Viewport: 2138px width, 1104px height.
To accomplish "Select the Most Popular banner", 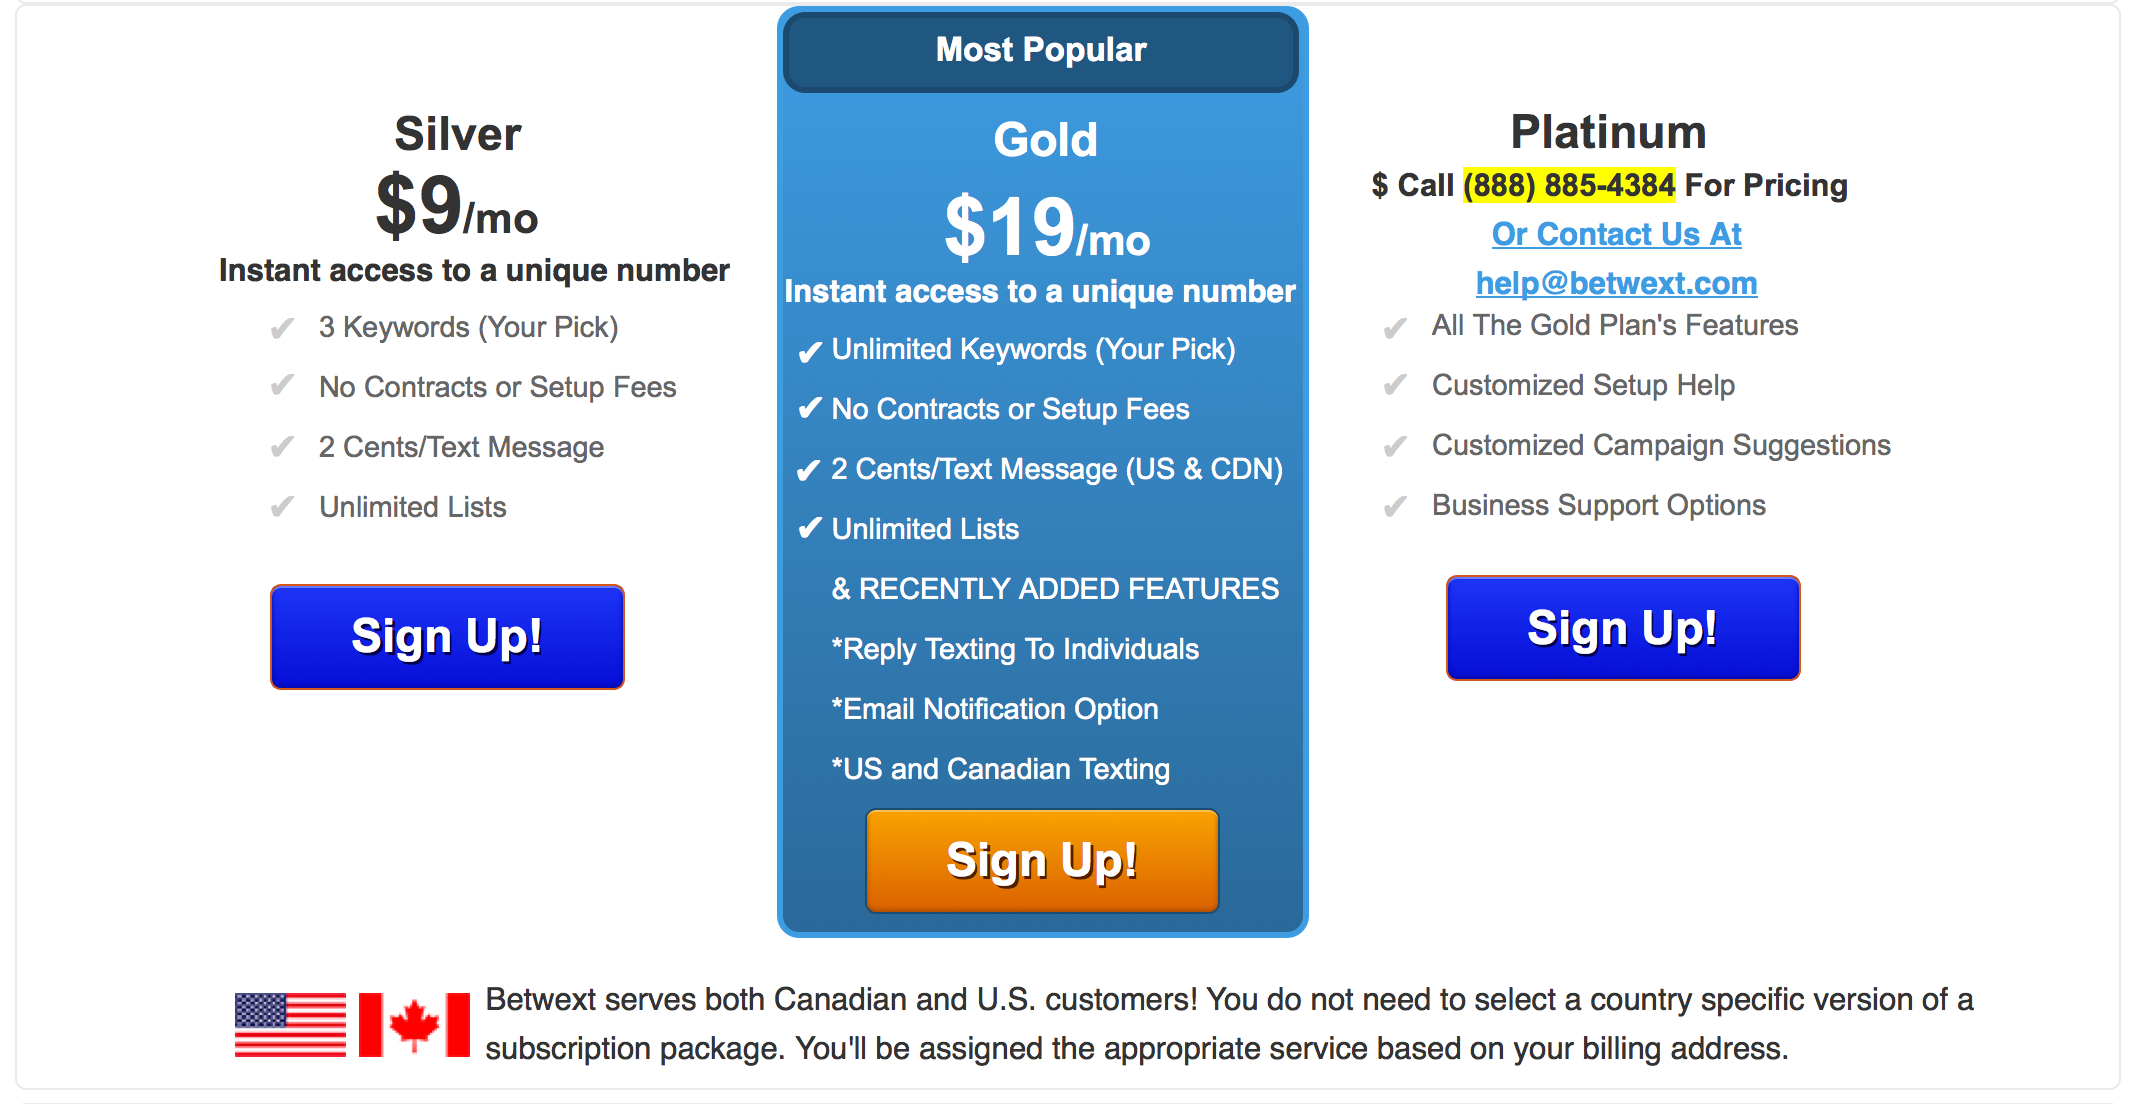I will click(x=1041, y=50).
